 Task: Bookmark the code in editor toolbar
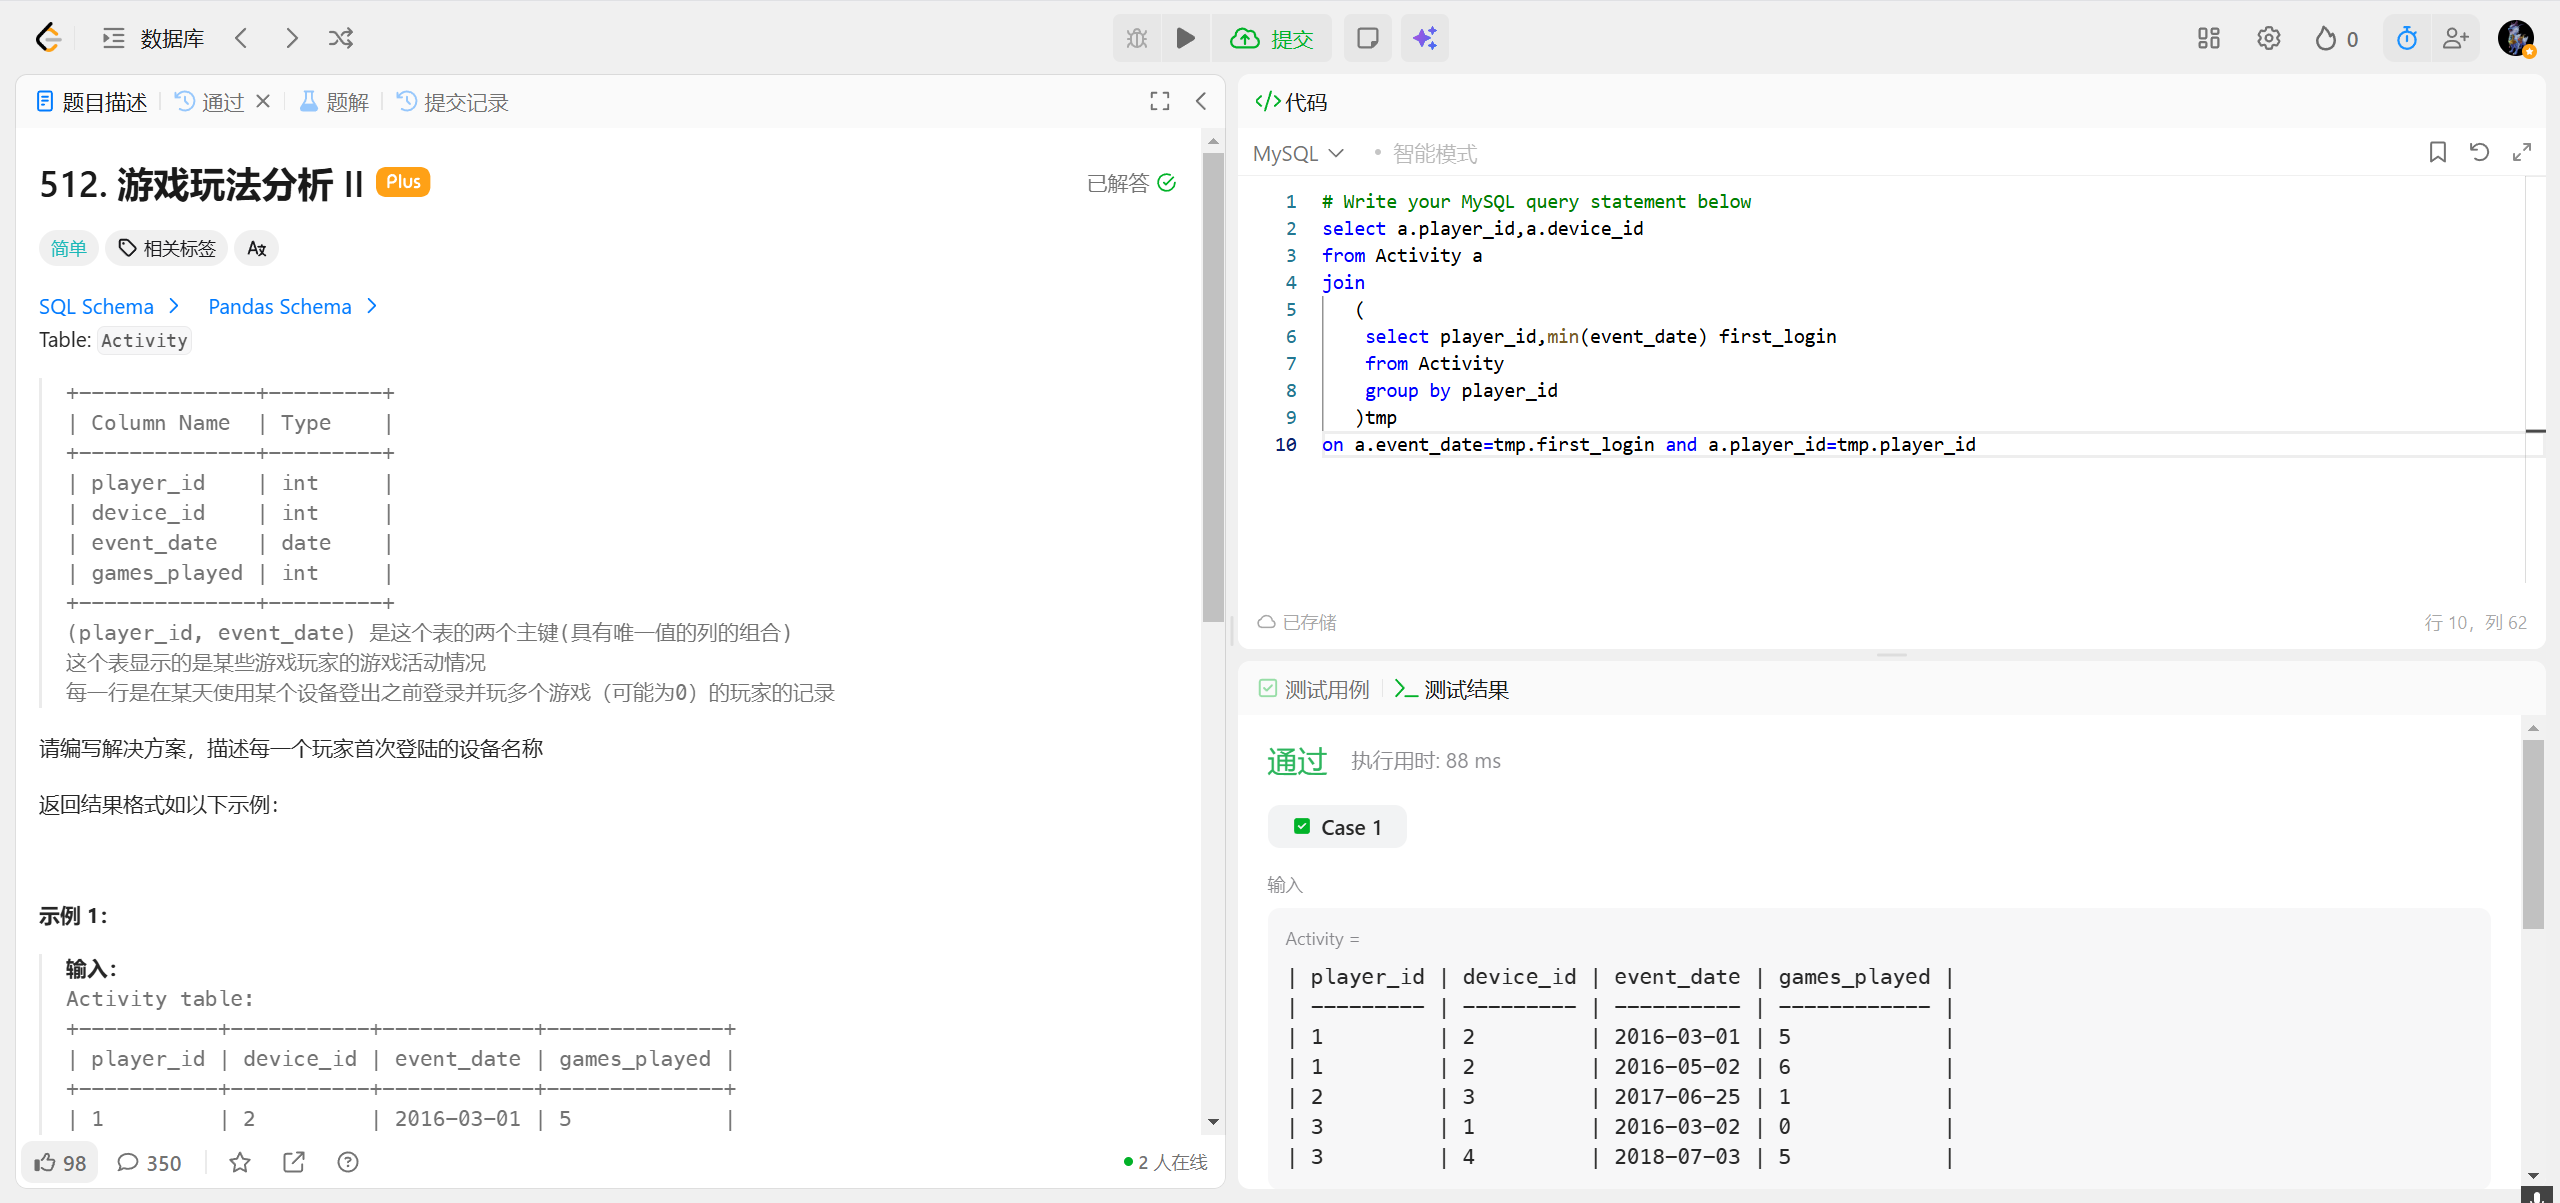(x=2437, y=152)
